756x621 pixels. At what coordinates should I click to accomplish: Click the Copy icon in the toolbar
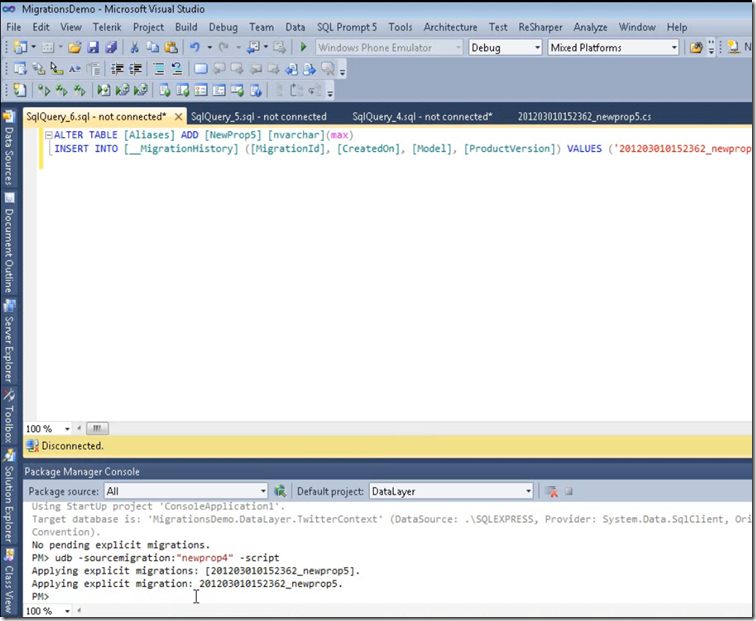(152, 47)
